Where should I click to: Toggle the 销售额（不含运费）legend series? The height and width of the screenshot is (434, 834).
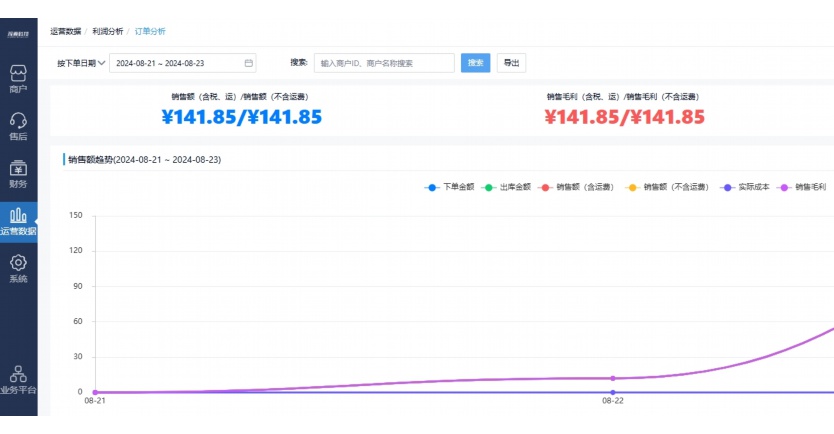pyautogui.click(x=667, y=187)
